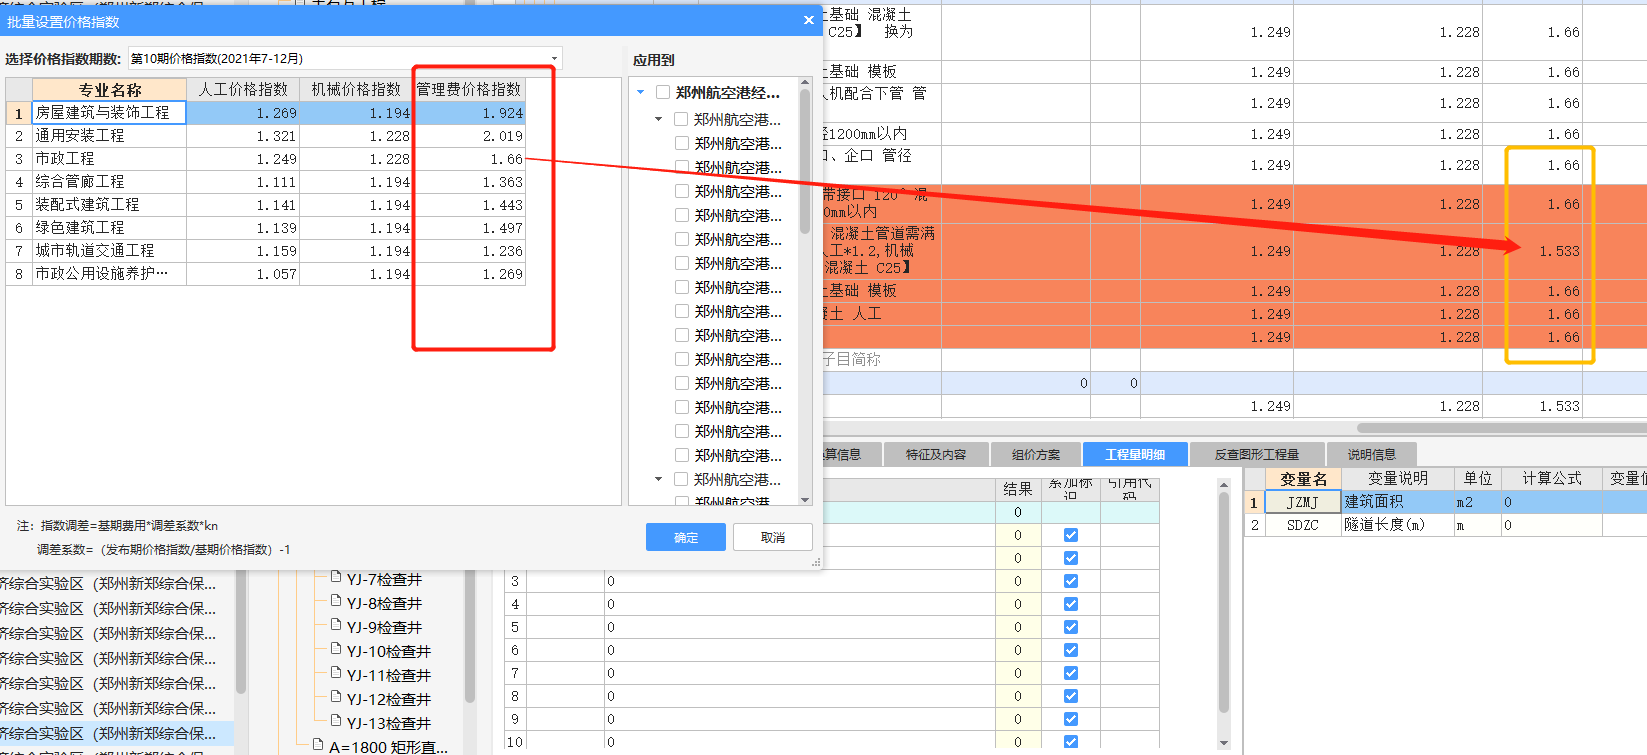This screenshot has width=1647, height=755.
Task: Click the 确定 button
Action: click(x=686, y=537)
